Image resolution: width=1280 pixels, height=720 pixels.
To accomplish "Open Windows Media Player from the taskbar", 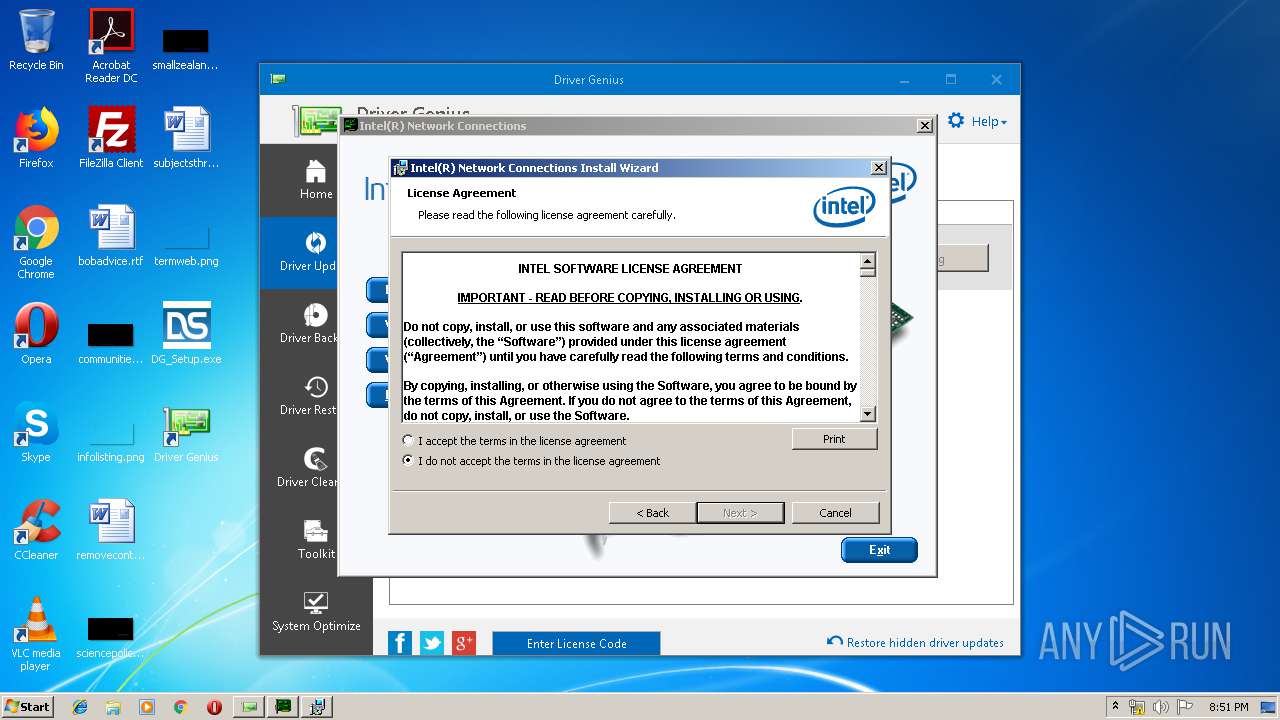I will point(147,707).
